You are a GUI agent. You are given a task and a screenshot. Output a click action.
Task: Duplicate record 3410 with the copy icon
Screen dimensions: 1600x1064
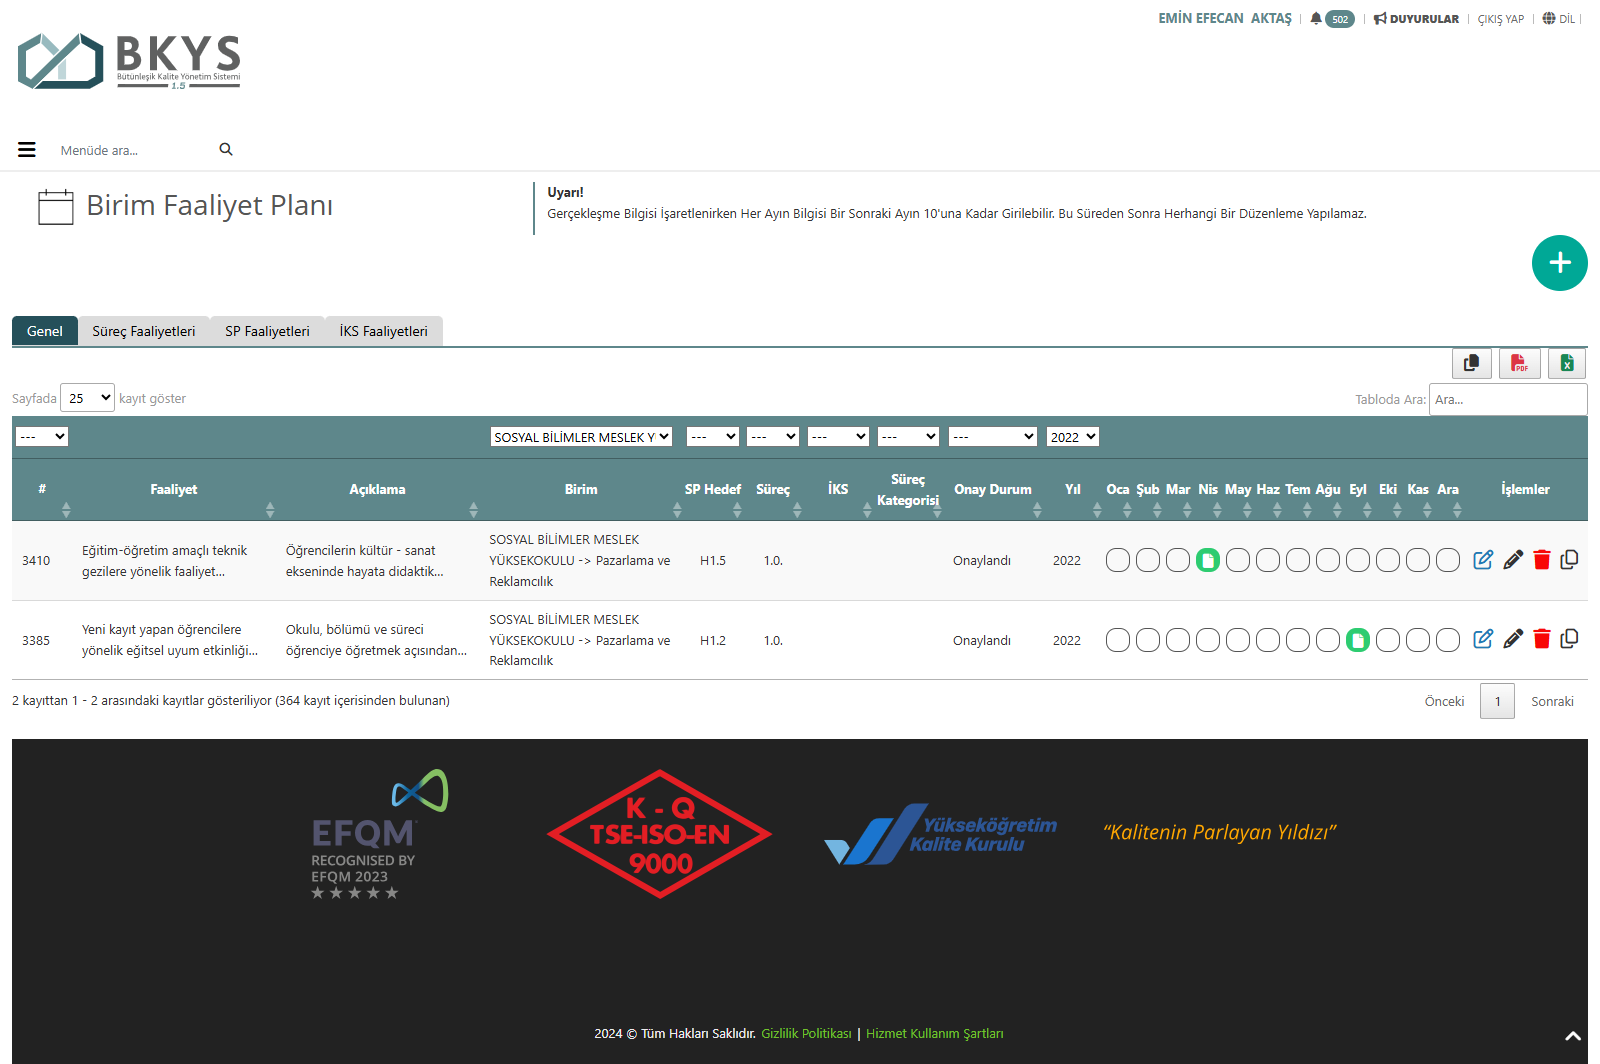1569,560
